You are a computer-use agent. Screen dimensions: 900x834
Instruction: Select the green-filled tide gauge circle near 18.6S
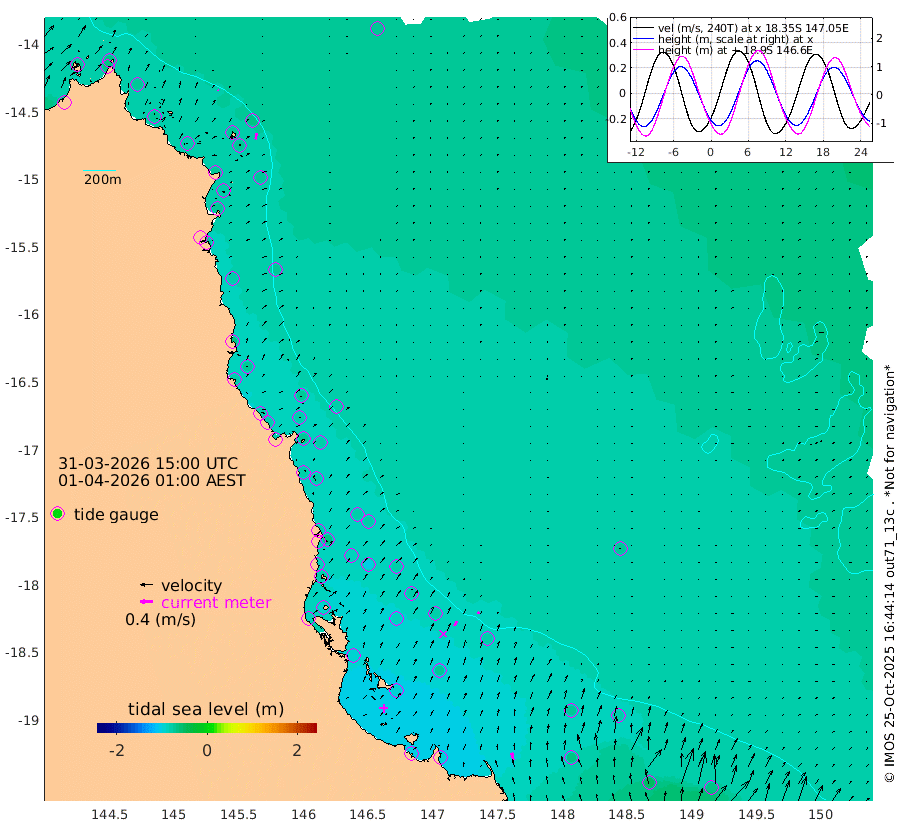(x=439, y=670)
